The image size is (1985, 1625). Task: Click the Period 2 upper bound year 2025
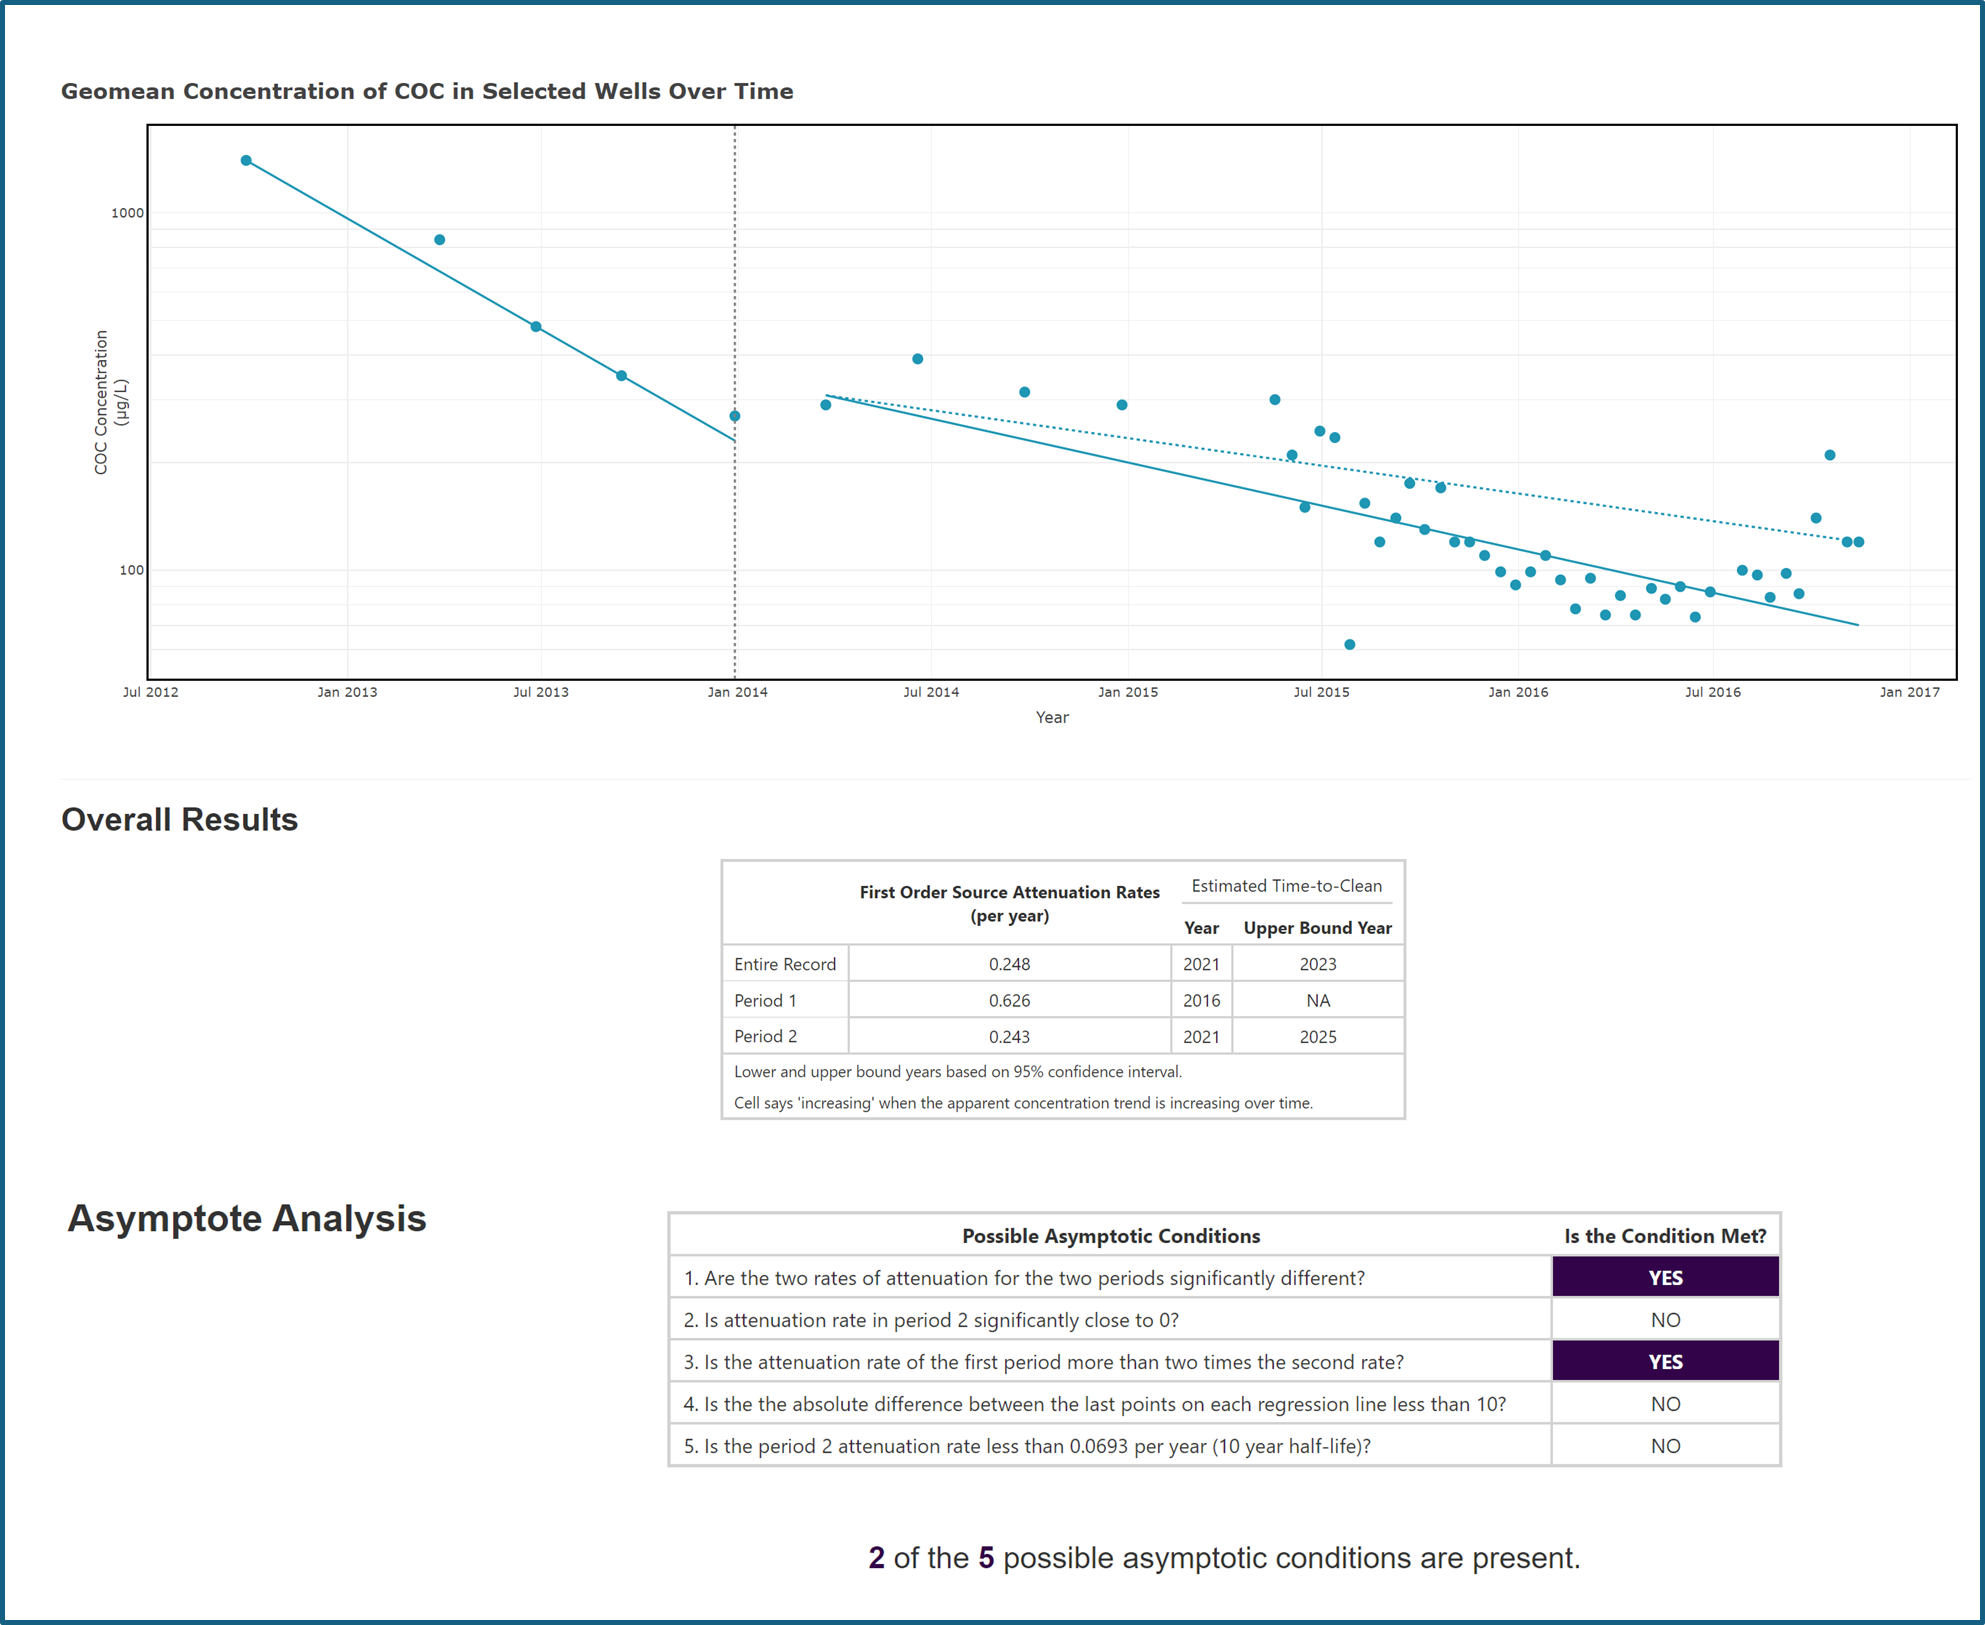coord(1317,1037)
